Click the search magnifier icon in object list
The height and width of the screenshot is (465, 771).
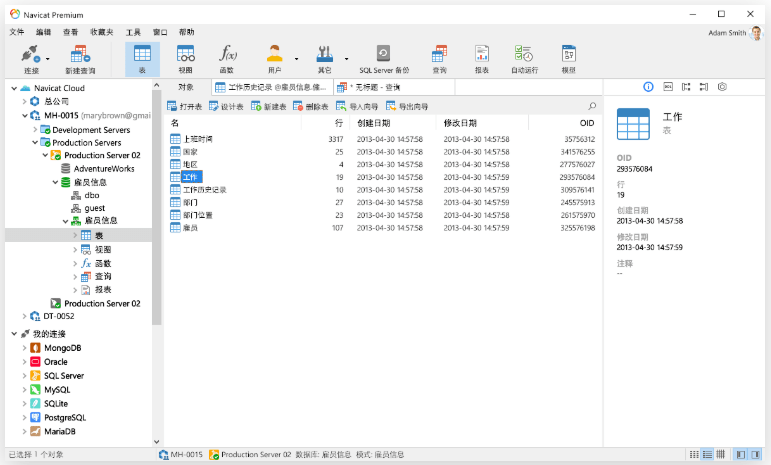click(592, 106)
